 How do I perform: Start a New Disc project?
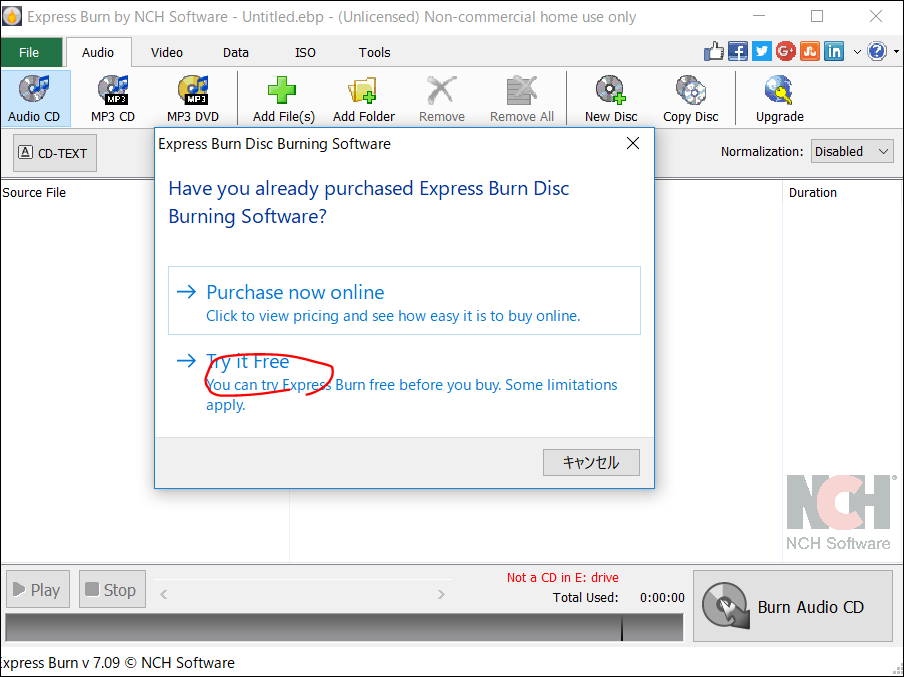click(x=611, y=99)
